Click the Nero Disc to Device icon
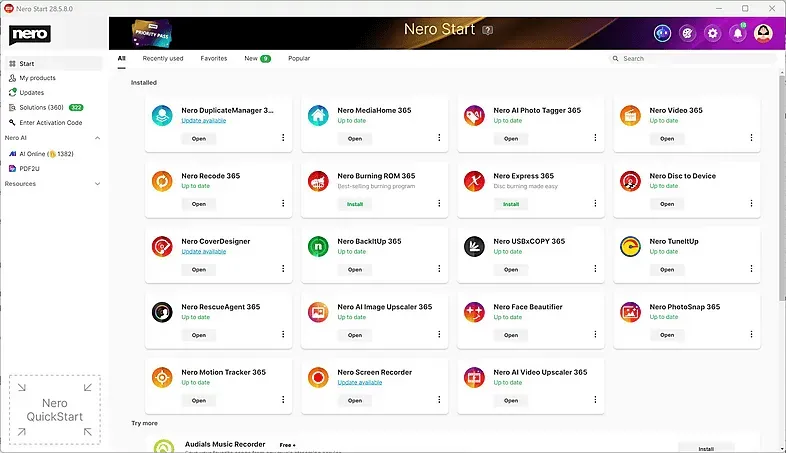The height and width of the screenshot is (453, 786). pyautogui.click(x=630, y=181)
